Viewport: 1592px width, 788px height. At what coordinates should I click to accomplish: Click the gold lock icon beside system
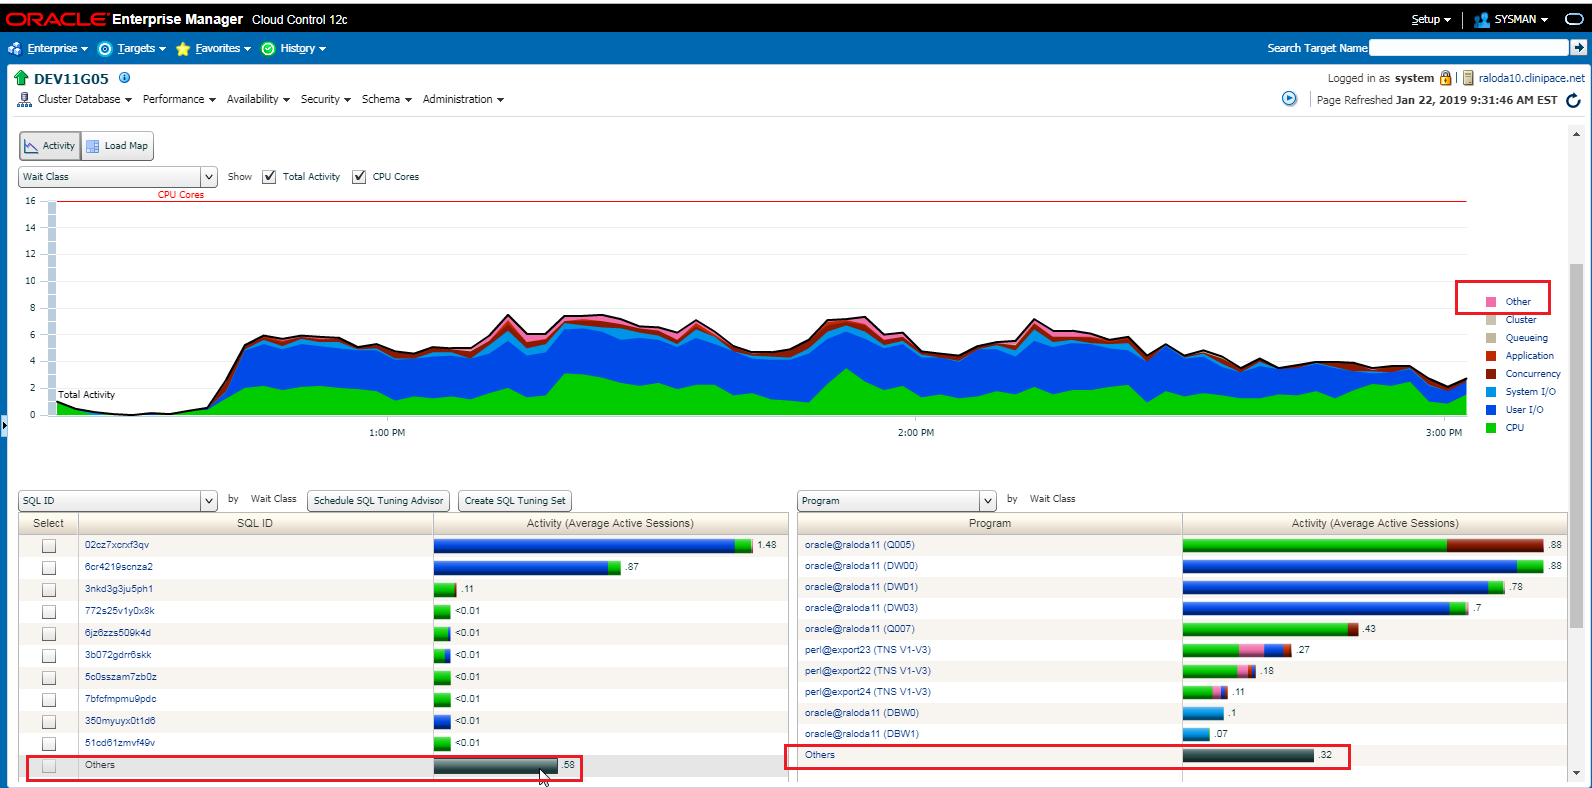coord(1445,78)
